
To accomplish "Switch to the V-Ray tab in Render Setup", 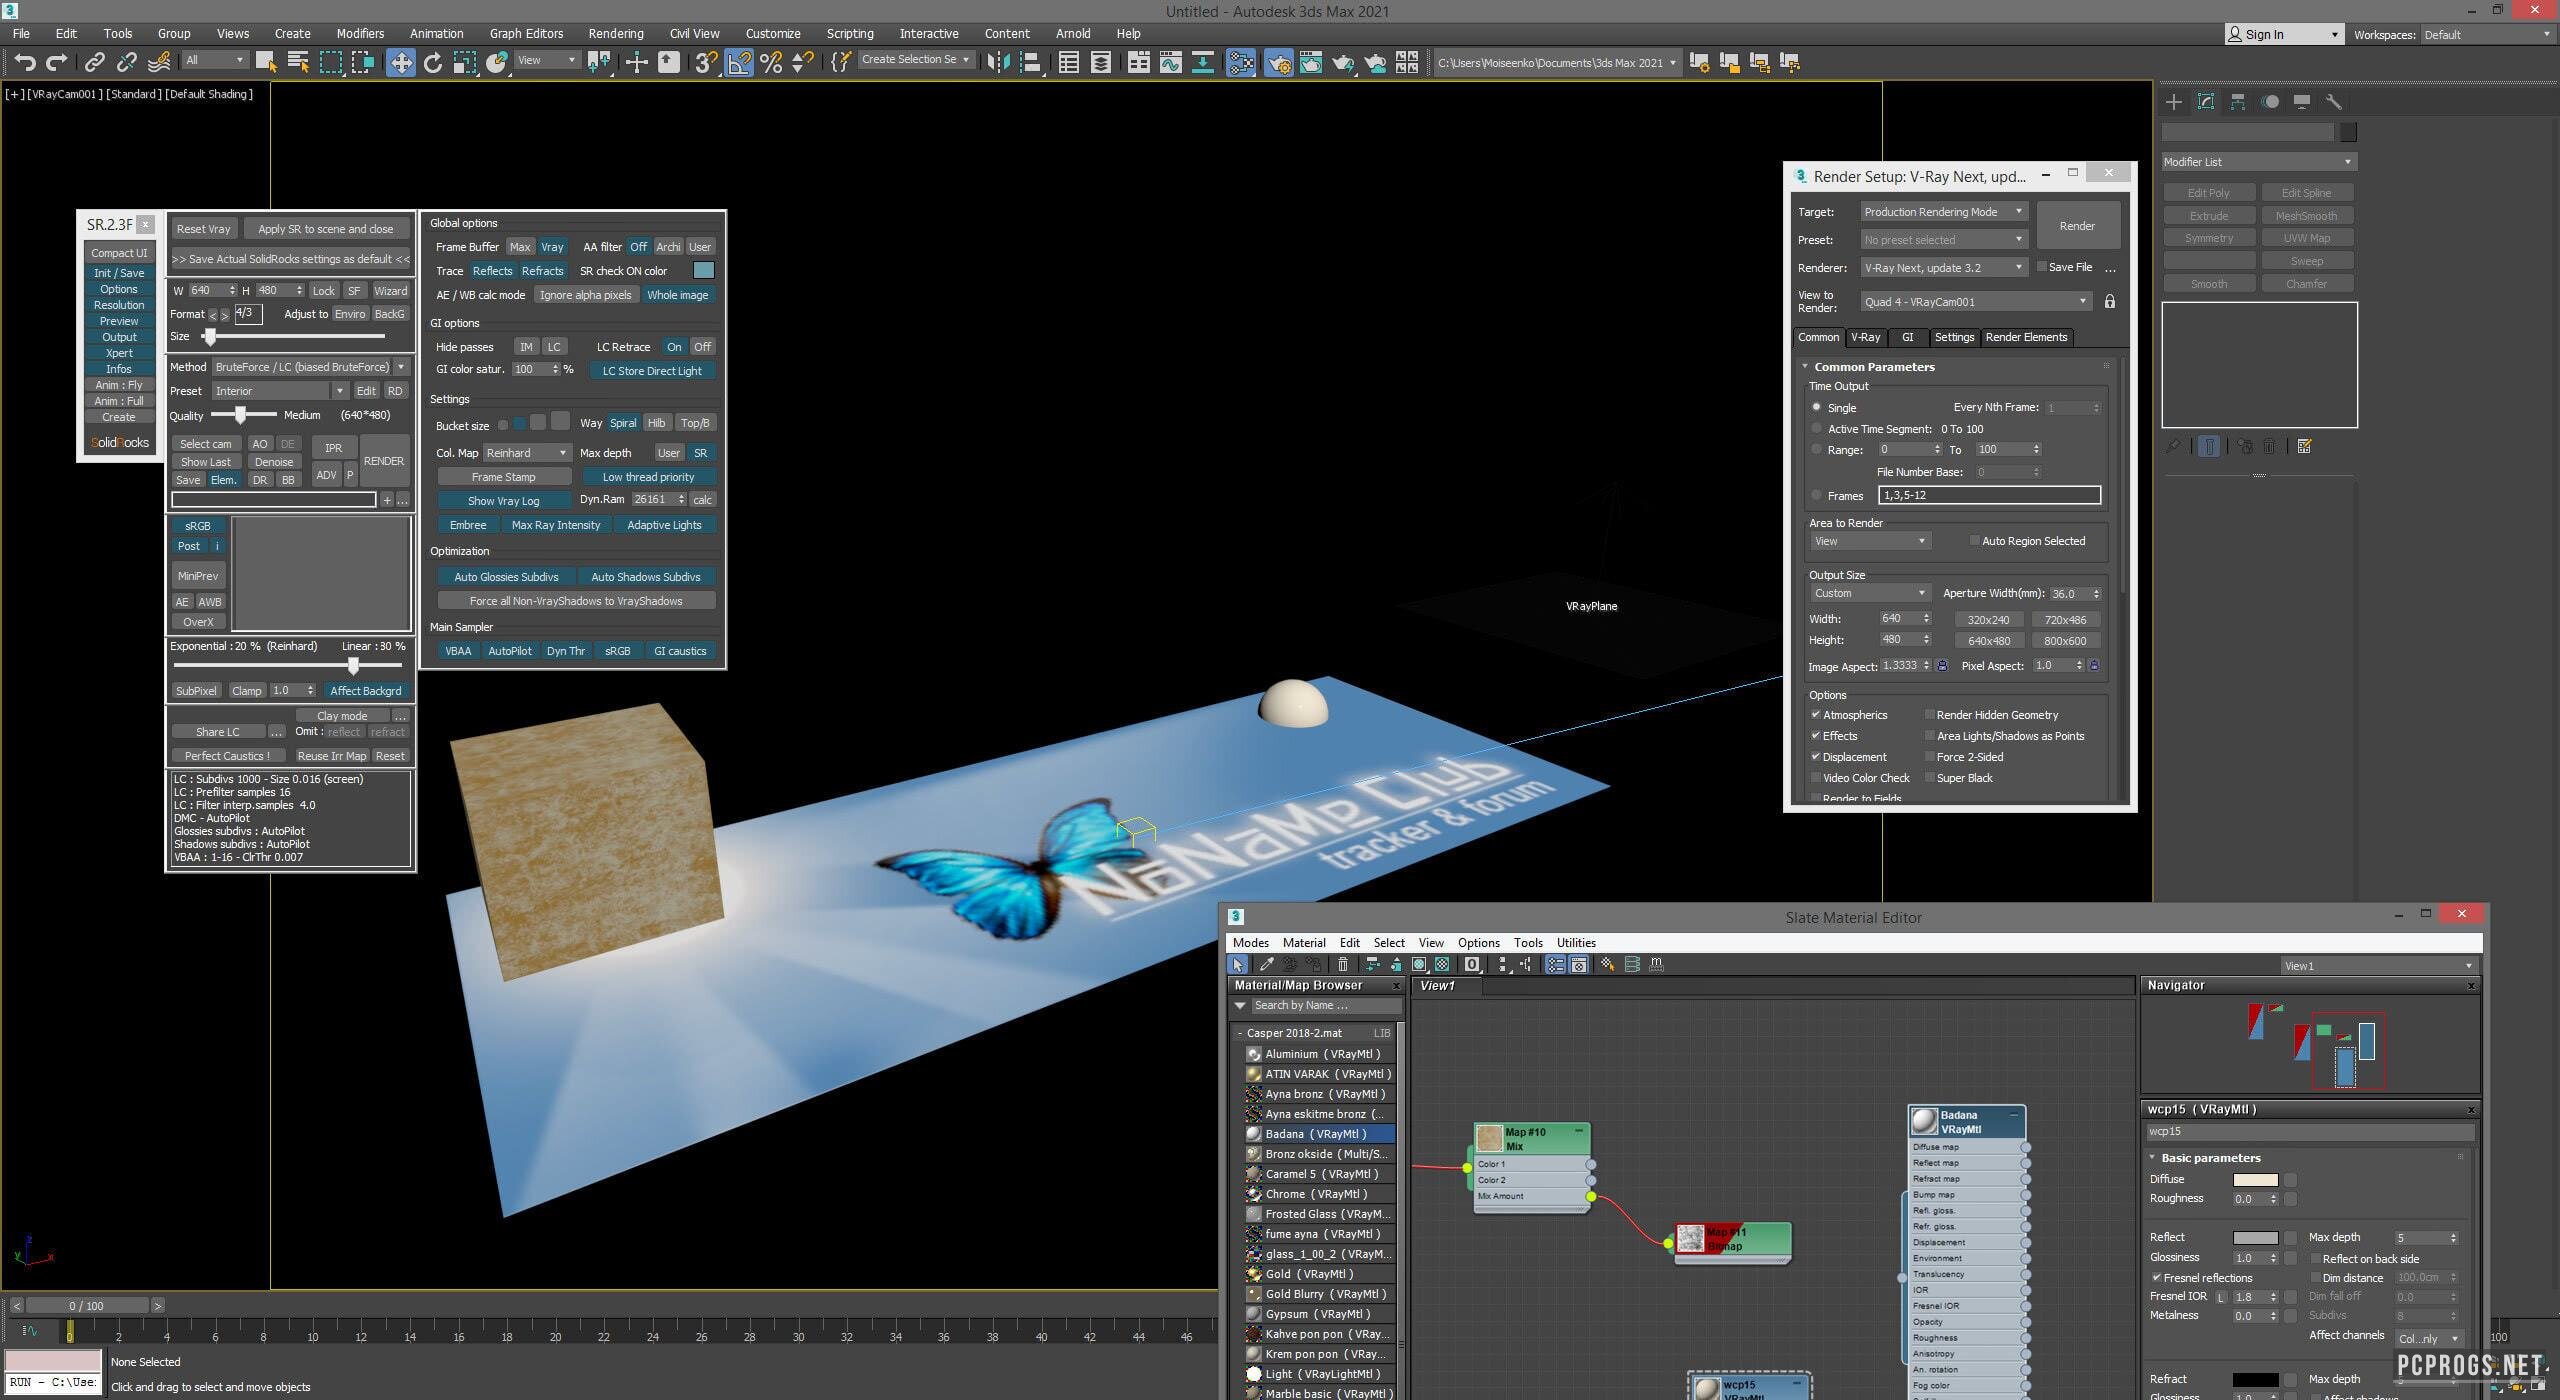I will [x=1866, y=338].
